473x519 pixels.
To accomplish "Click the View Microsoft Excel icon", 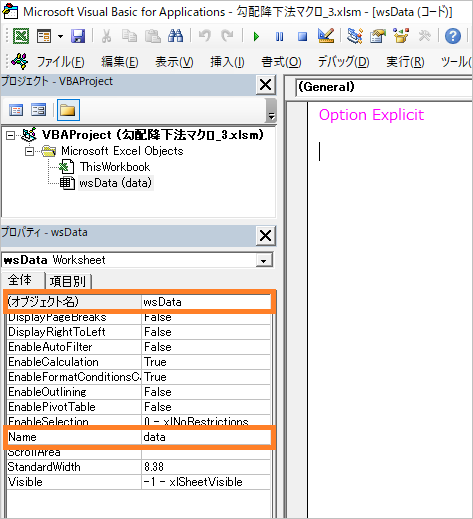I will coord(21,36).
